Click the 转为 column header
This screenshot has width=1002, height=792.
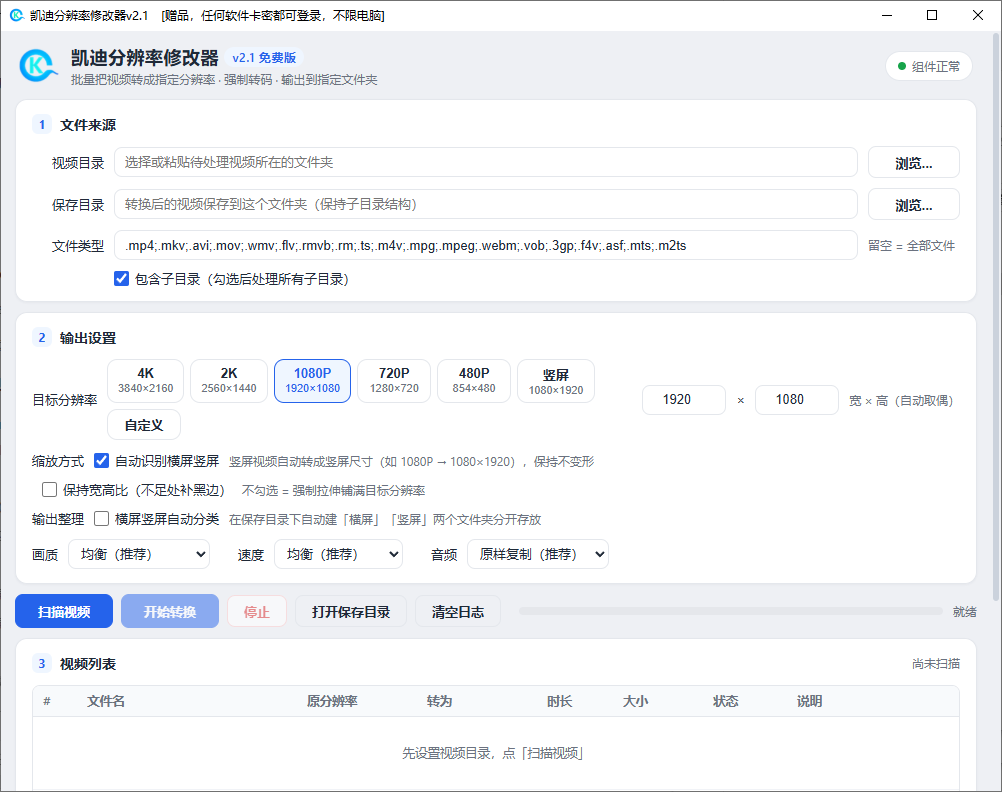(440, 701)
